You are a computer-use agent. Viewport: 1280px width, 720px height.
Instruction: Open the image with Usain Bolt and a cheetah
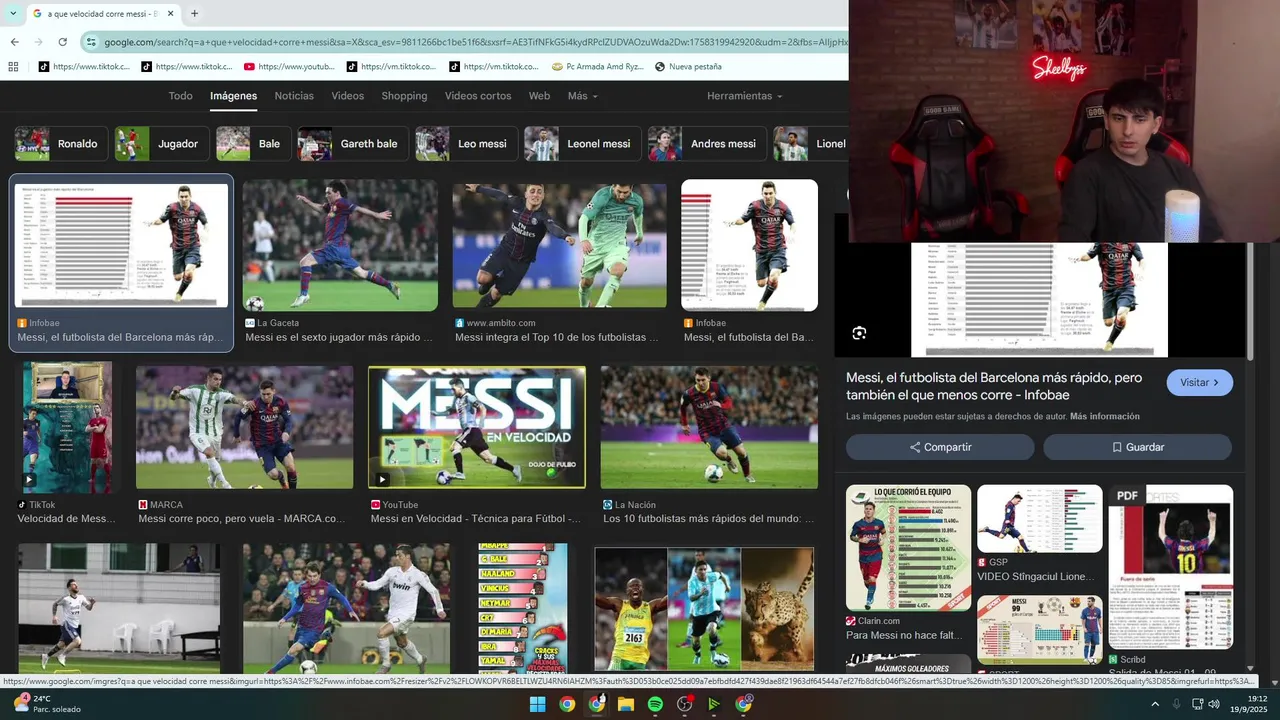pyautogui.click(x=704, y=609)
